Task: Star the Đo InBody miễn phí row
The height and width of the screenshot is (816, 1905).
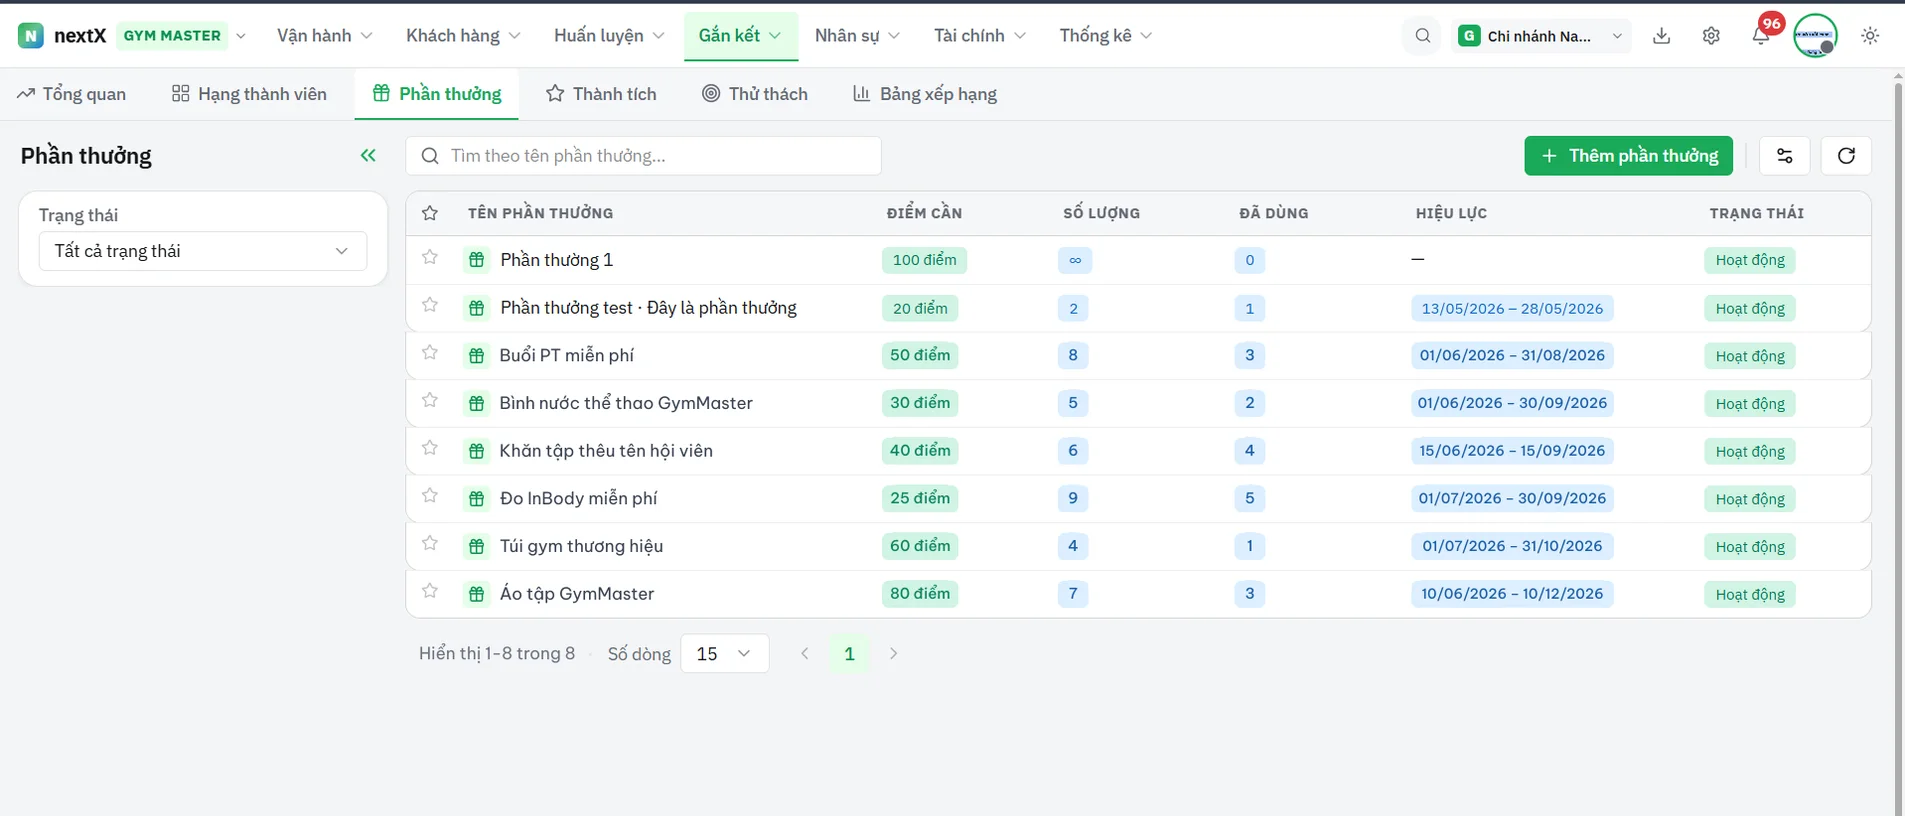Action: 430,496
